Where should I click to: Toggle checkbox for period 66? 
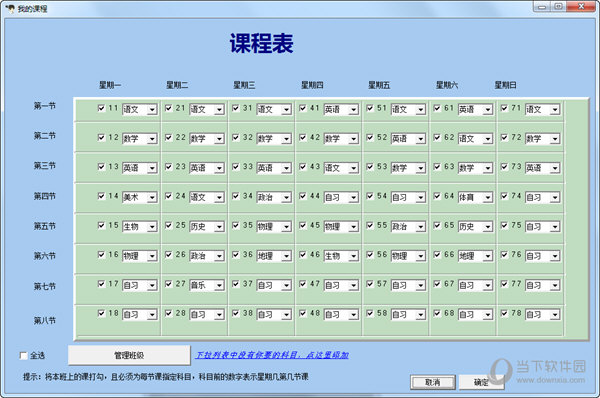[x=437, y=255]
